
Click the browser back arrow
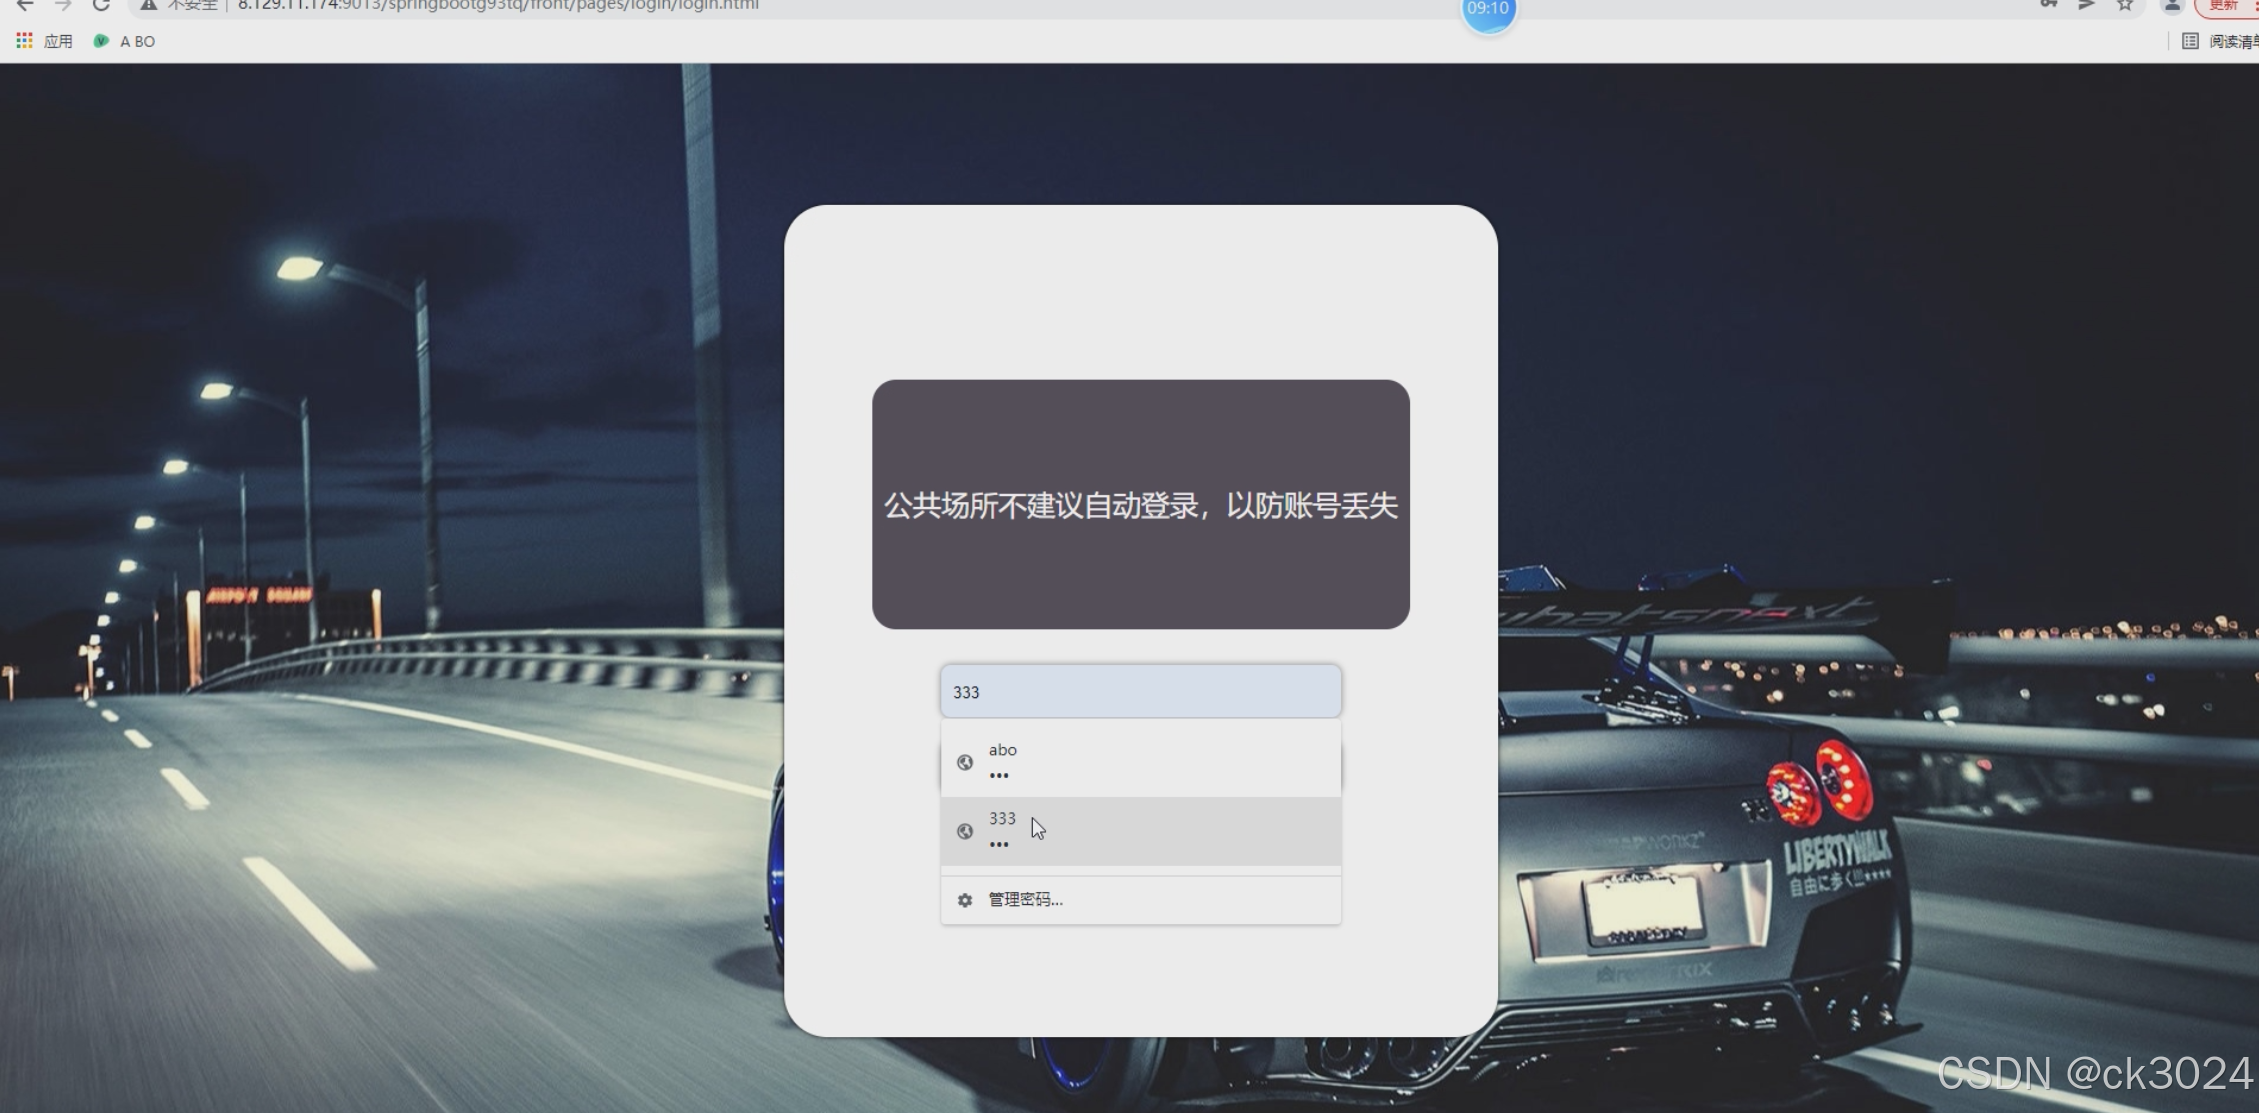click(24, 5)
